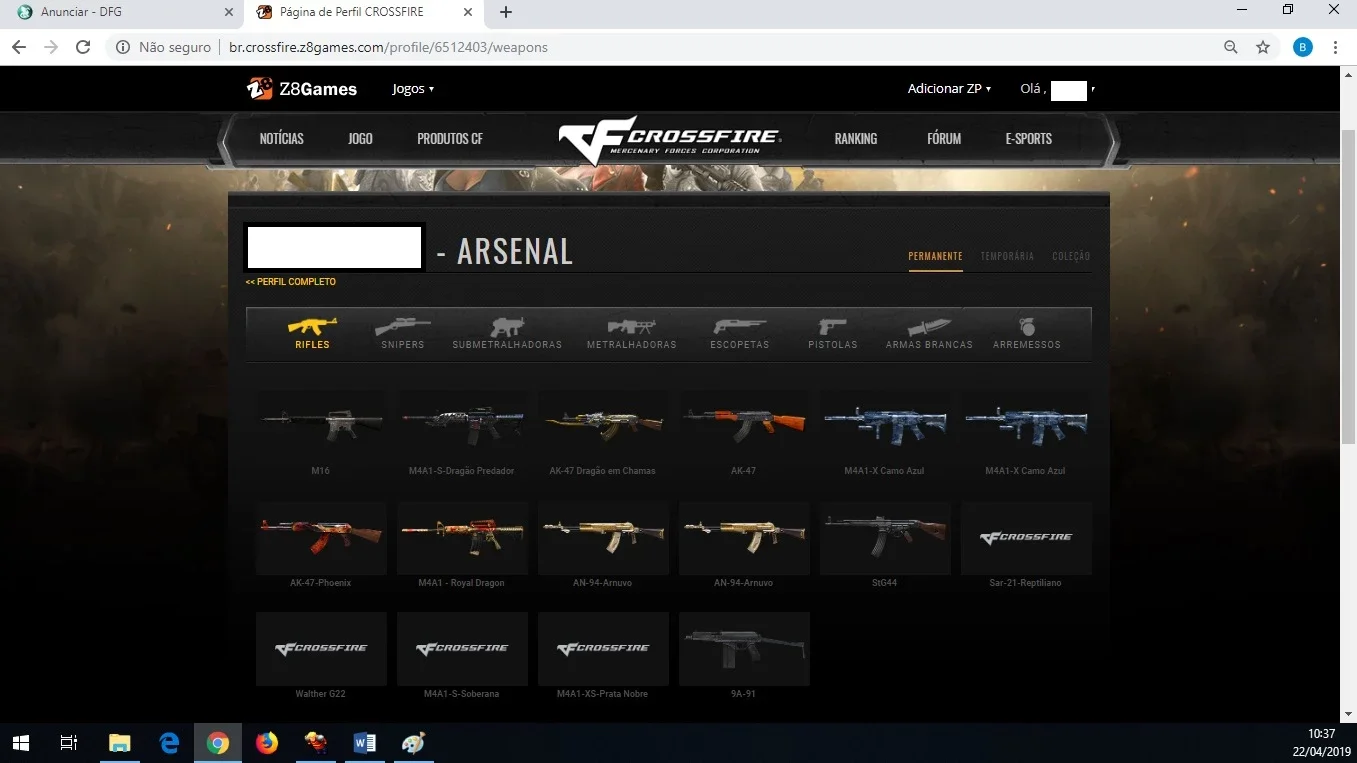
Task: Switch to the Temporária tab
Action: [x=1007, y=257]
